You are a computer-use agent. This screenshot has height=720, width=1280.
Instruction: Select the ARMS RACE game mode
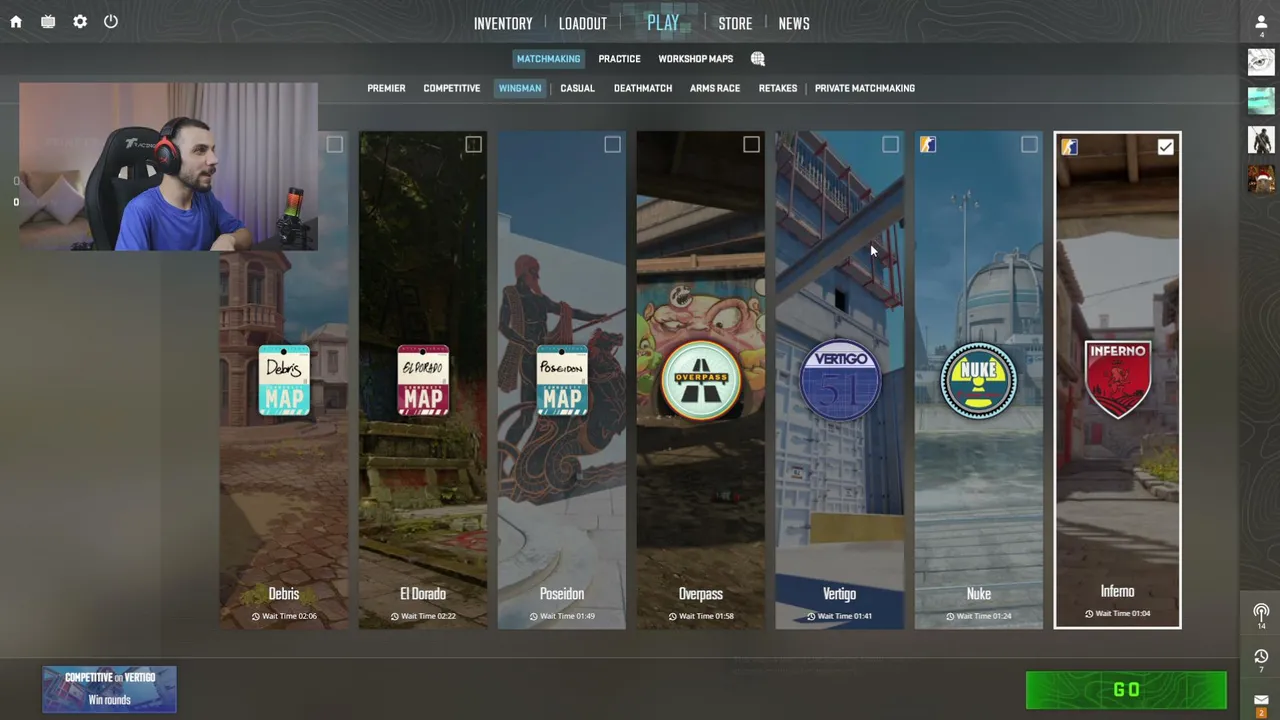click(x=715, y=88)
